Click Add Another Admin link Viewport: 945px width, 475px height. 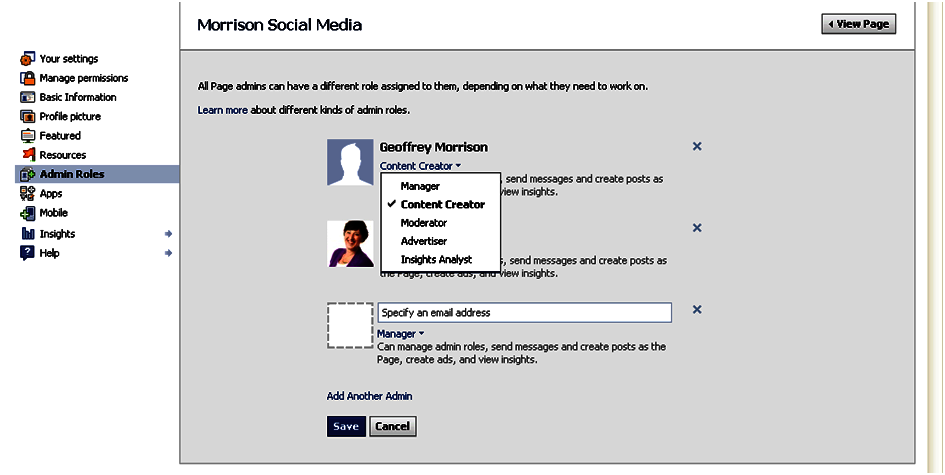click(x=369, y=396)
